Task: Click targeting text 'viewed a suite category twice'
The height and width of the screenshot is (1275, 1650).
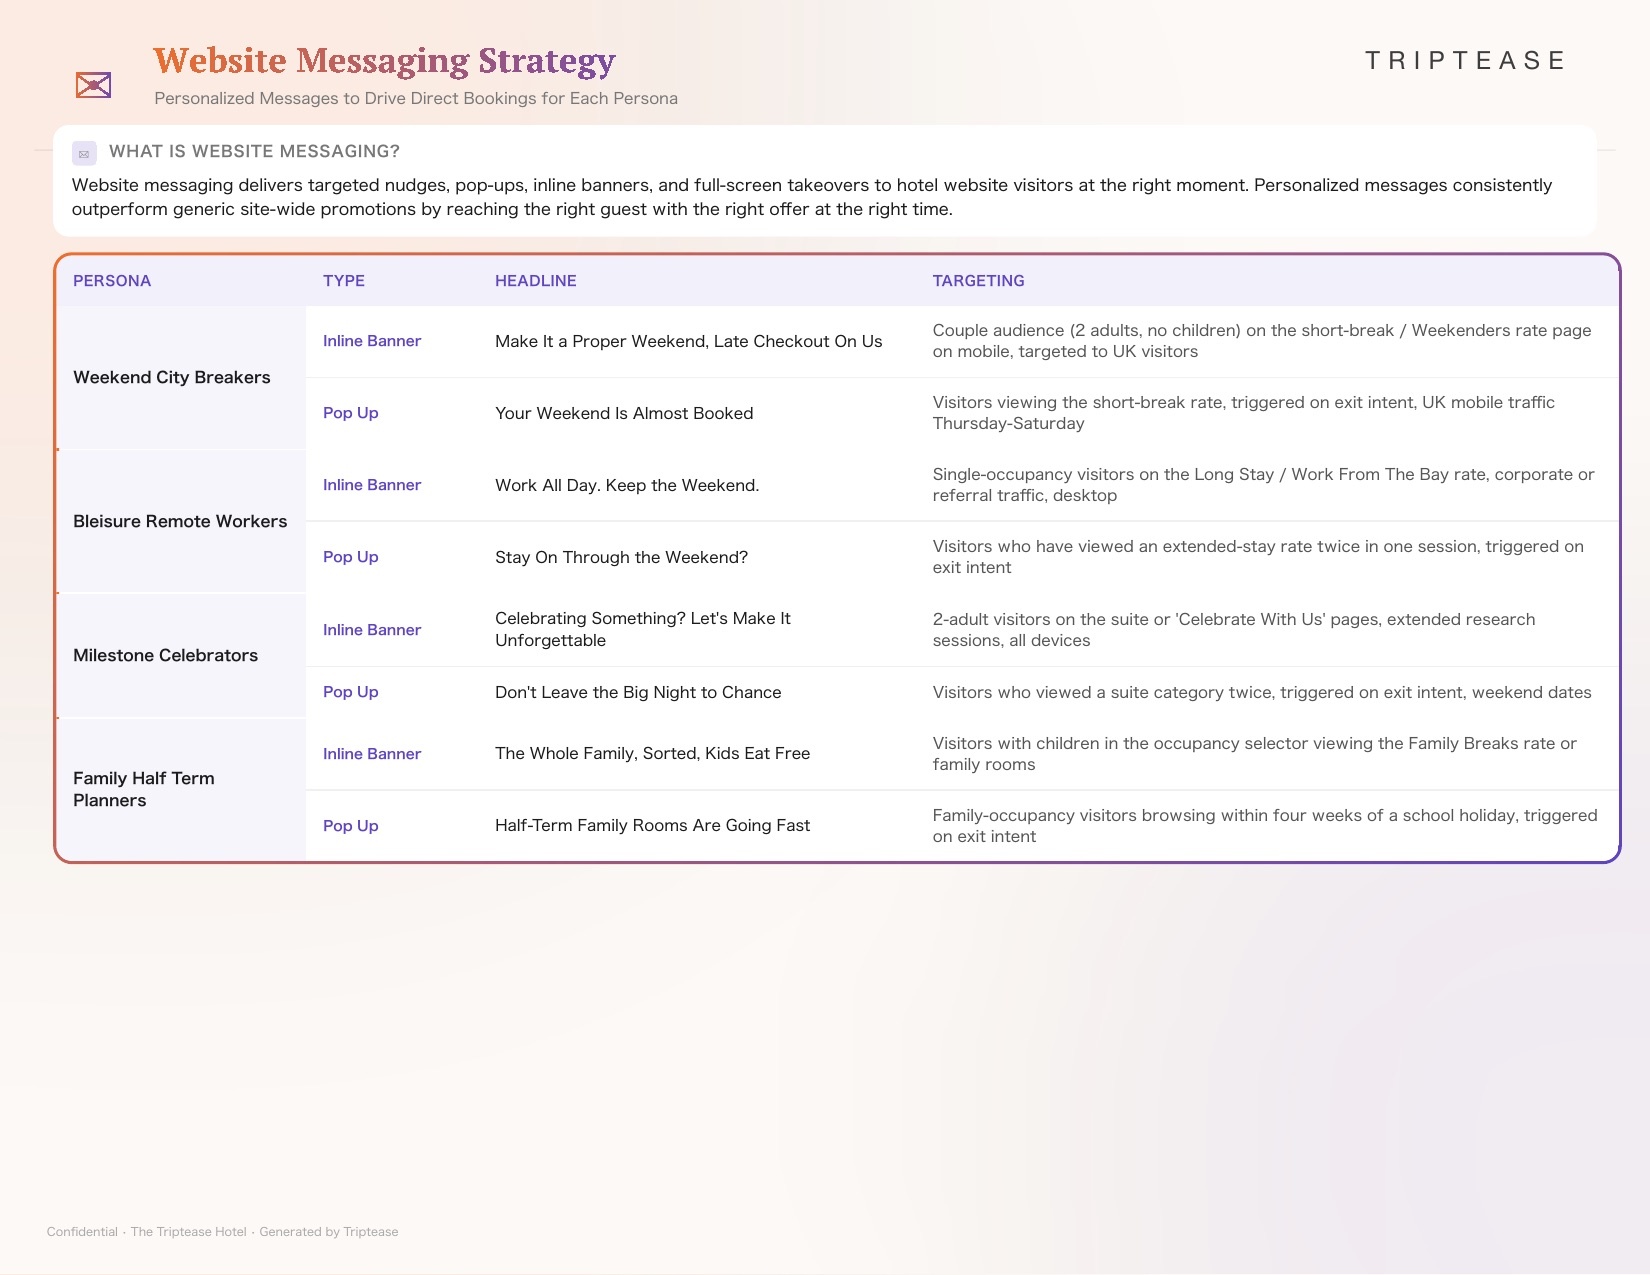Action: pyautogui.click(x=1262, y=692)
